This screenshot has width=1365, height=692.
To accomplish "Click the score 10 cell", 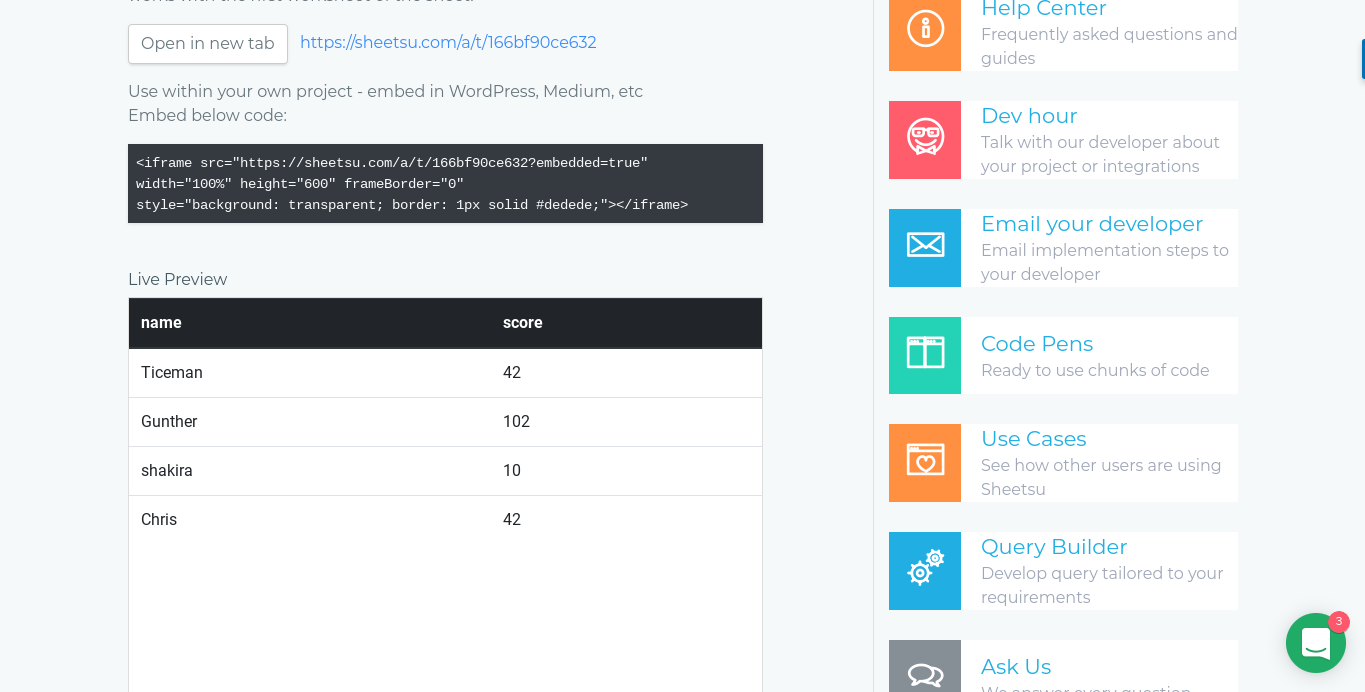I will coord(626,471).
